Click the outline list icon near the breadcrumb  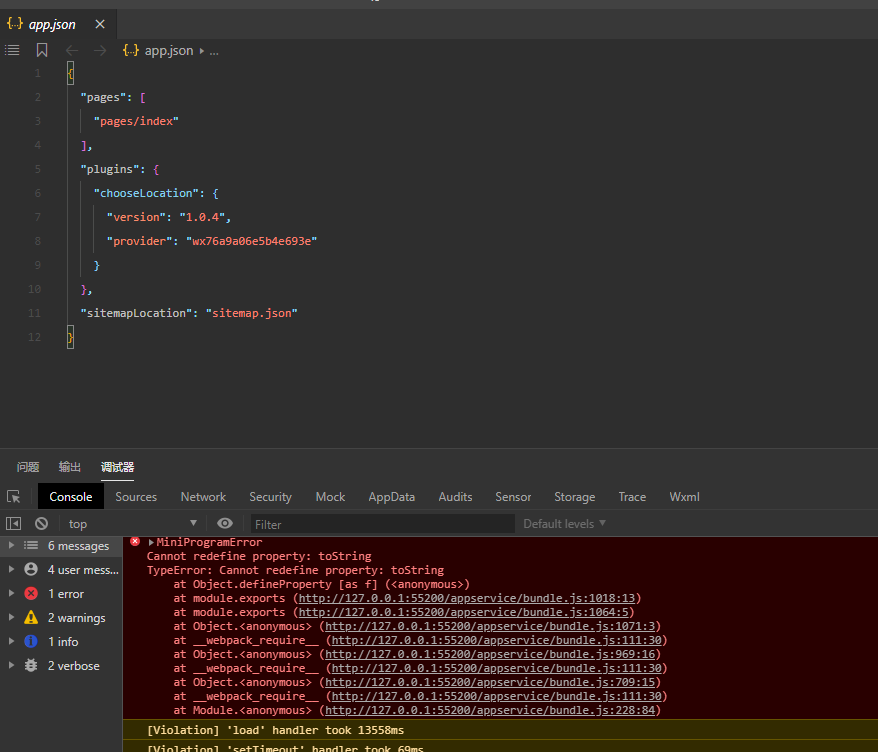click(12, 50)
